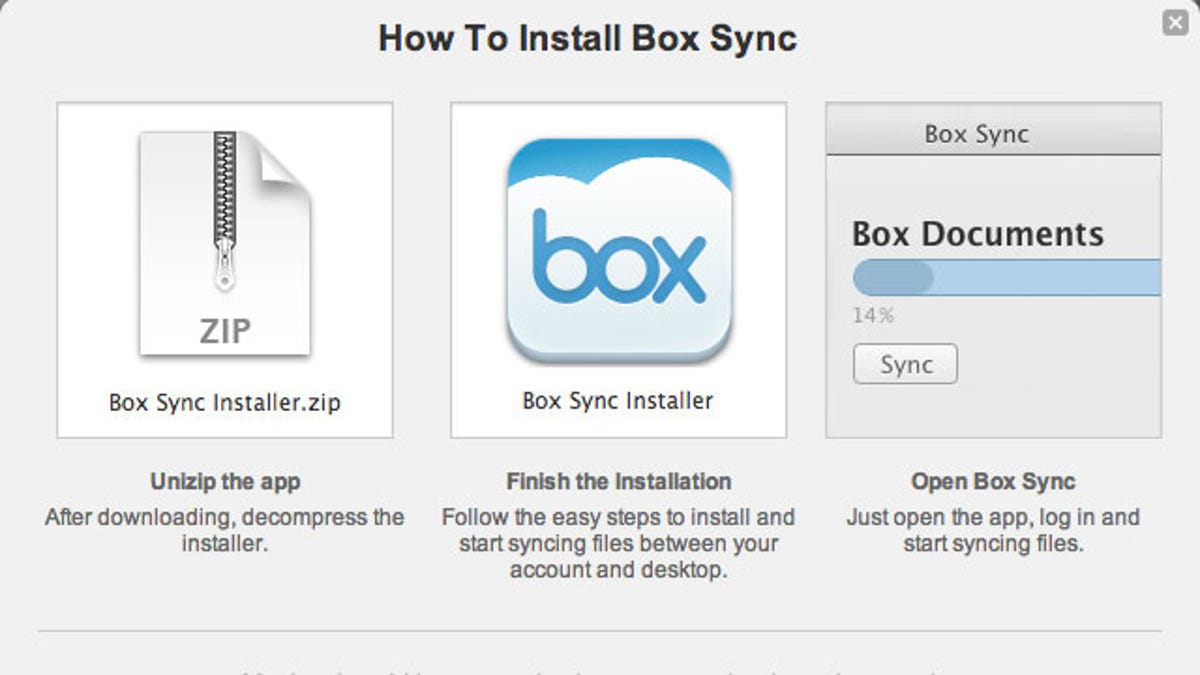Click the 14% progress label
The height and width of the screenshot is (675, 1200).
tap(873, 316)
